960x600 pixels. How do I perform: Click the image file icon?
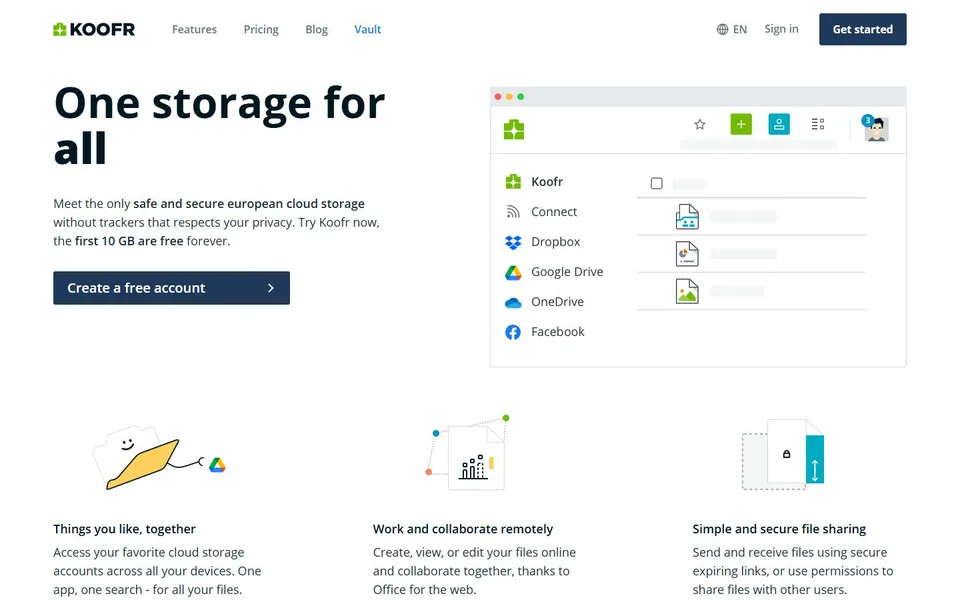point(687,291)
